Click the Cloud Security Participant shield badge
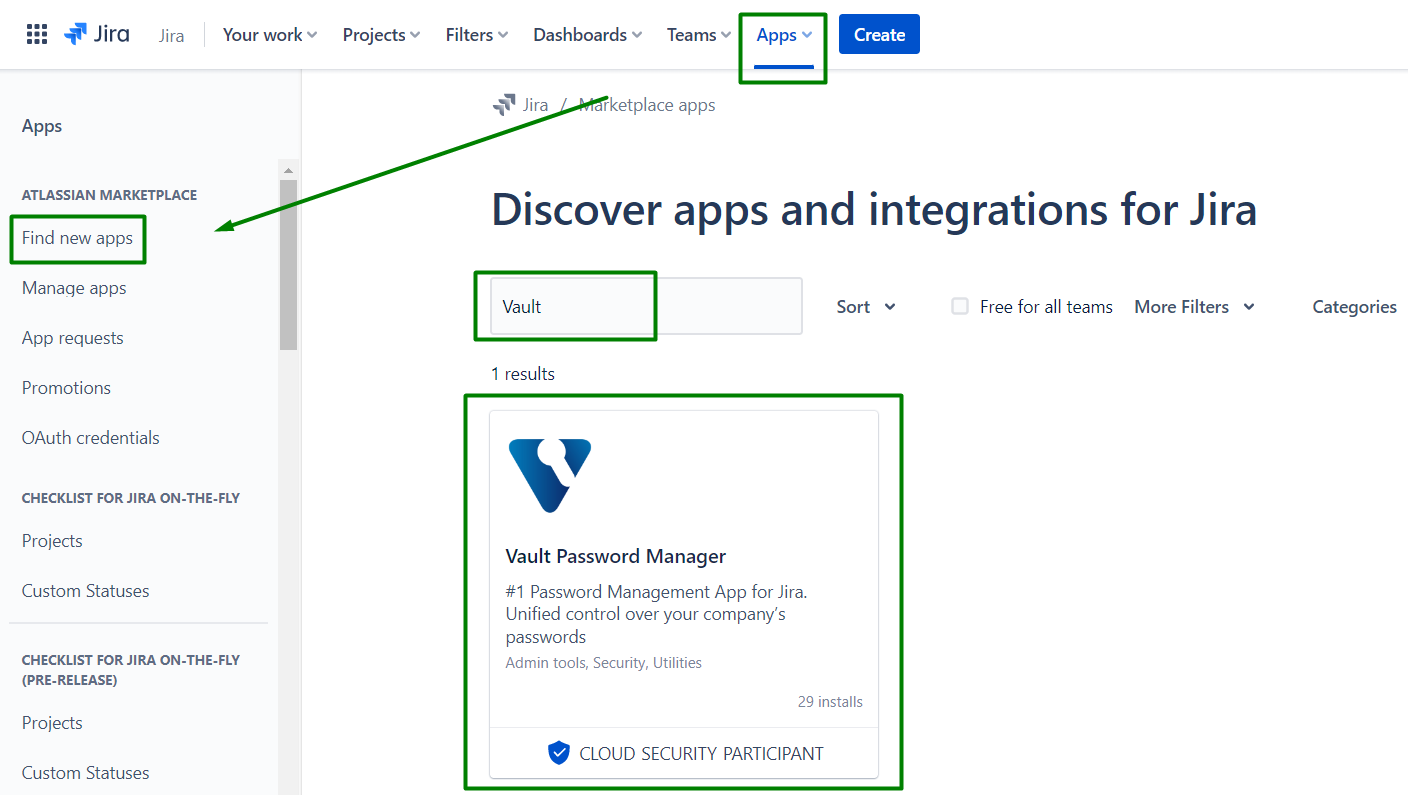Screen dimensions: 1408x795 click(x=559, y=753)
